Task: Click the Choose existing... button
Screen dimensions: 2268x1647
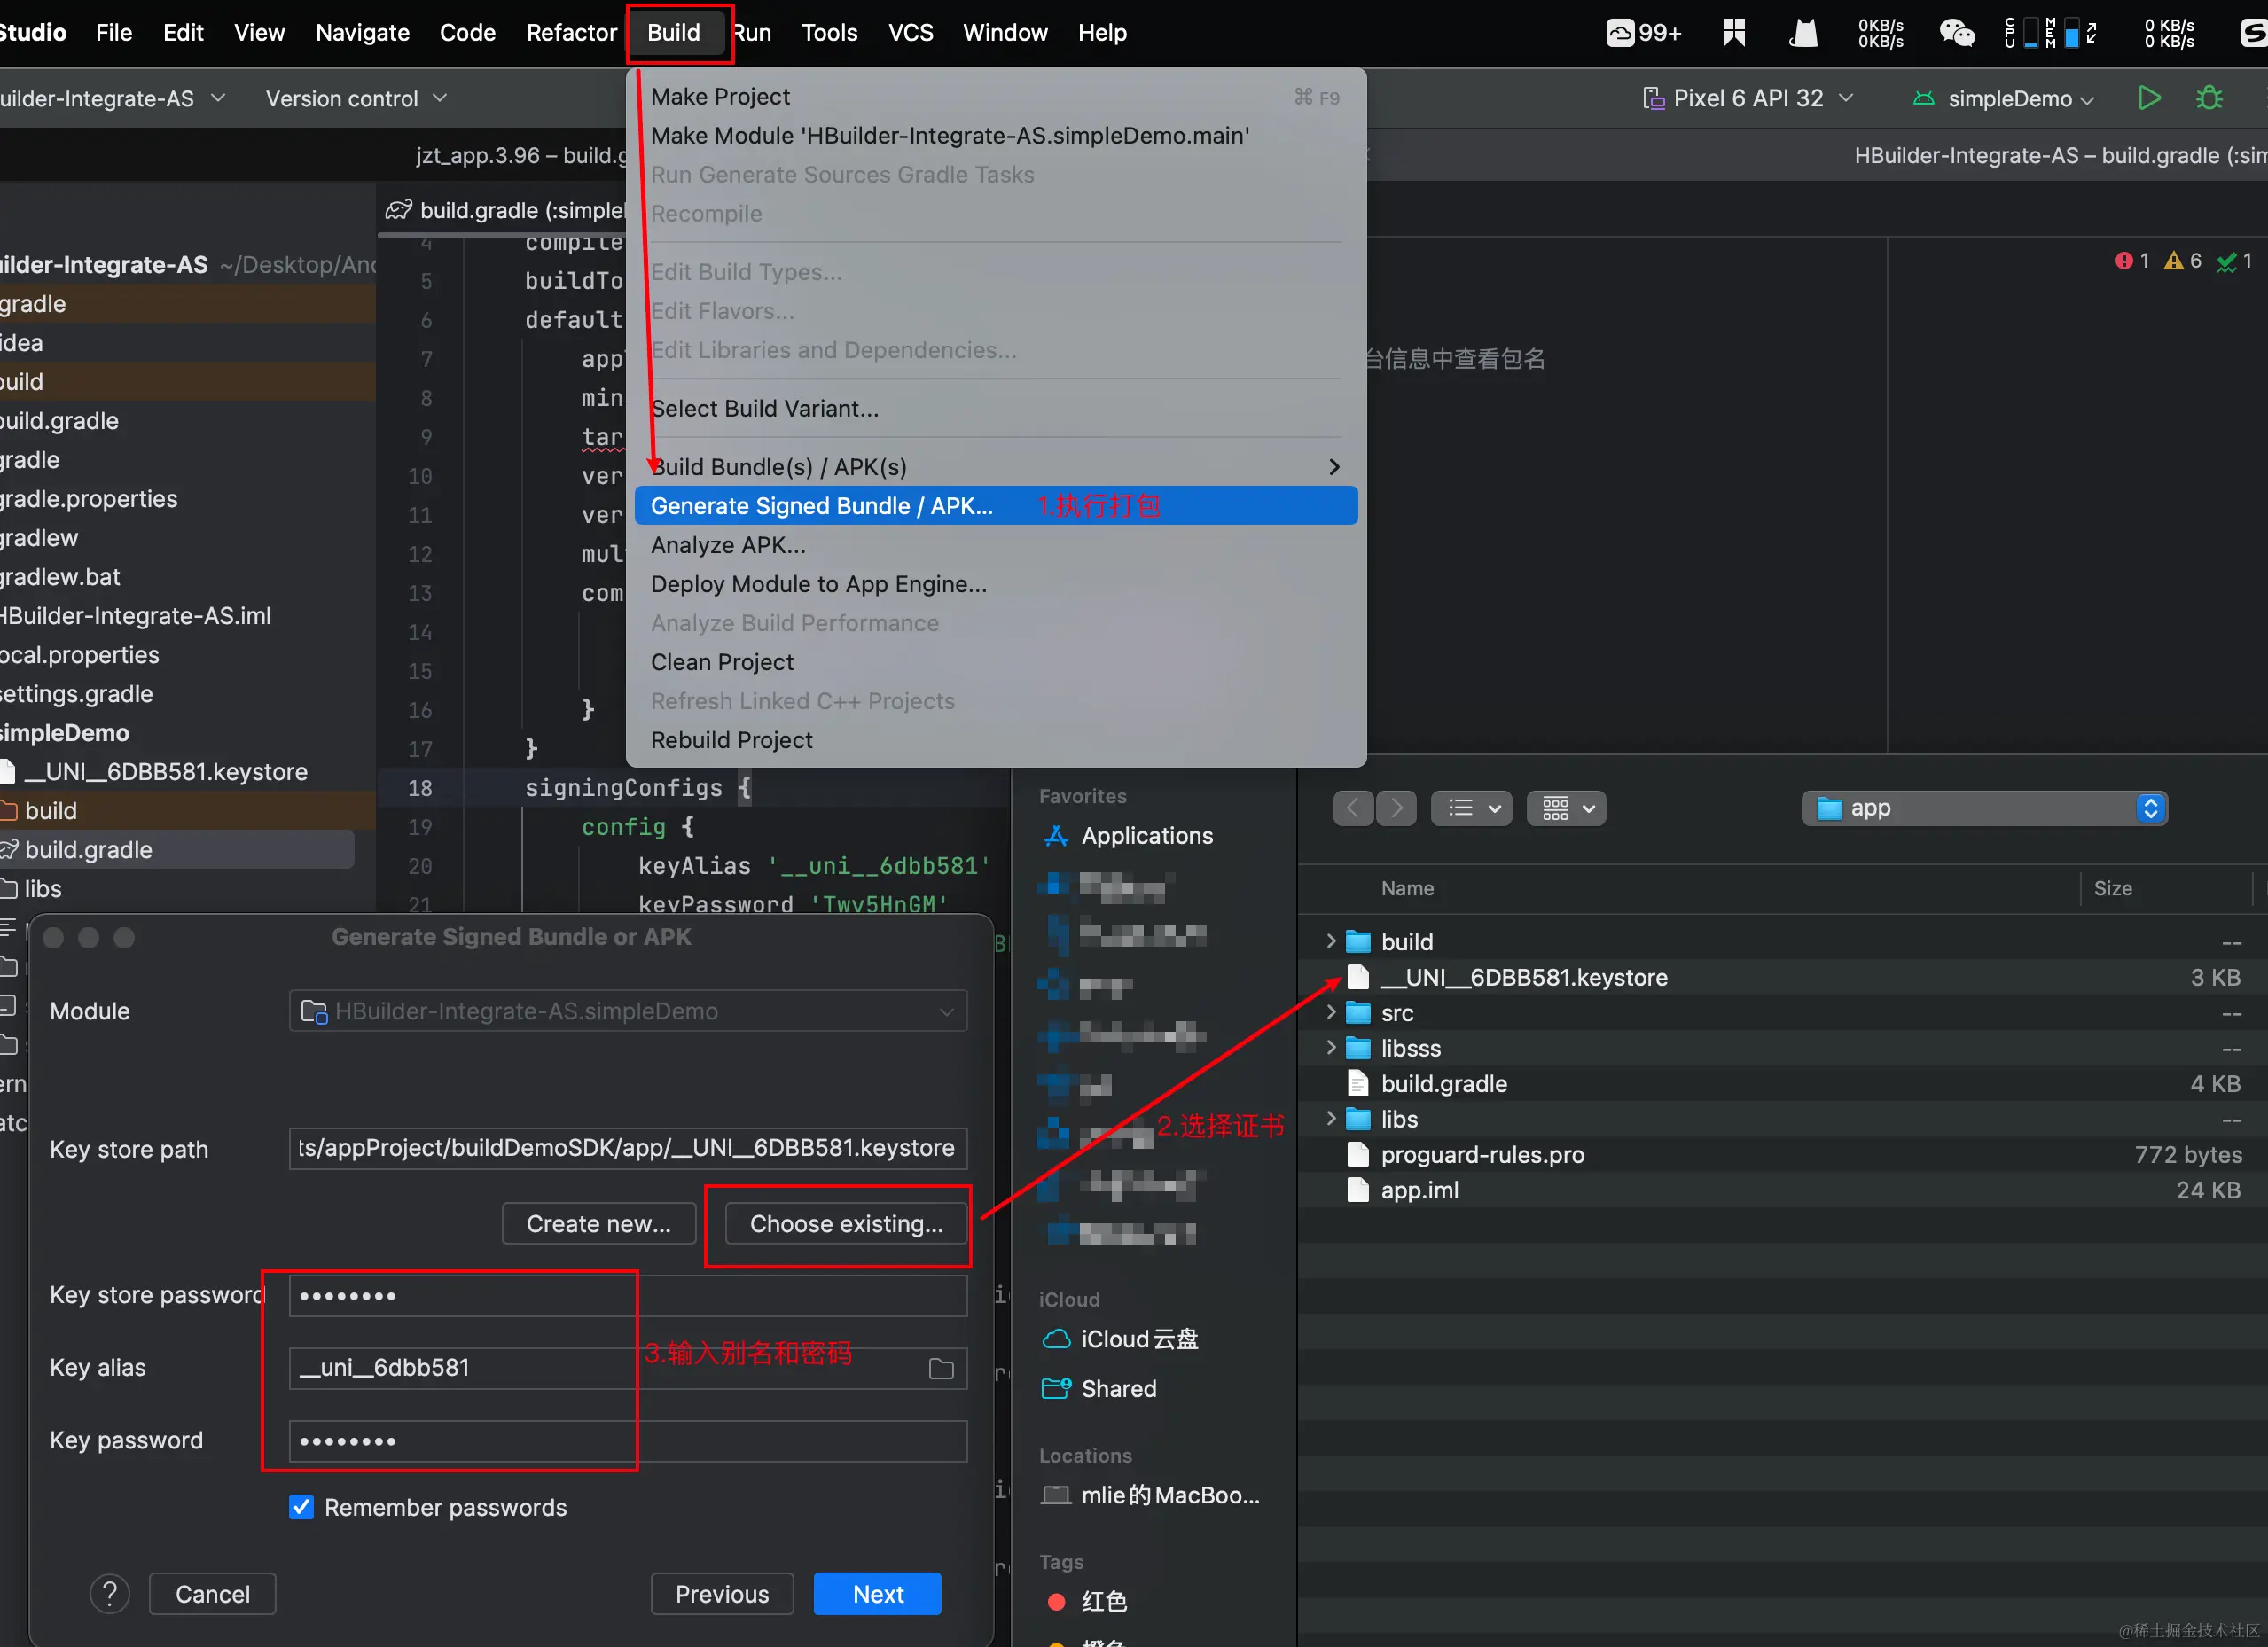Action: (x=845, y=1224)
